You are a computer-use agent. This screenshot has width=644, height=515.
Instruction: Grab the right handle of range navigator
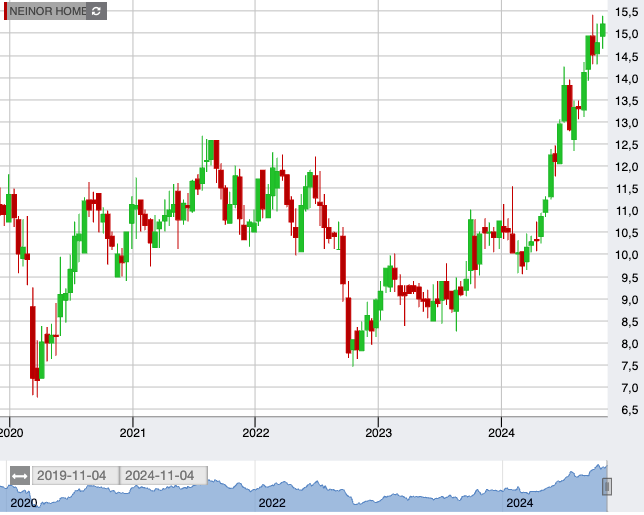pyautogui.click(x=607, y=487)
